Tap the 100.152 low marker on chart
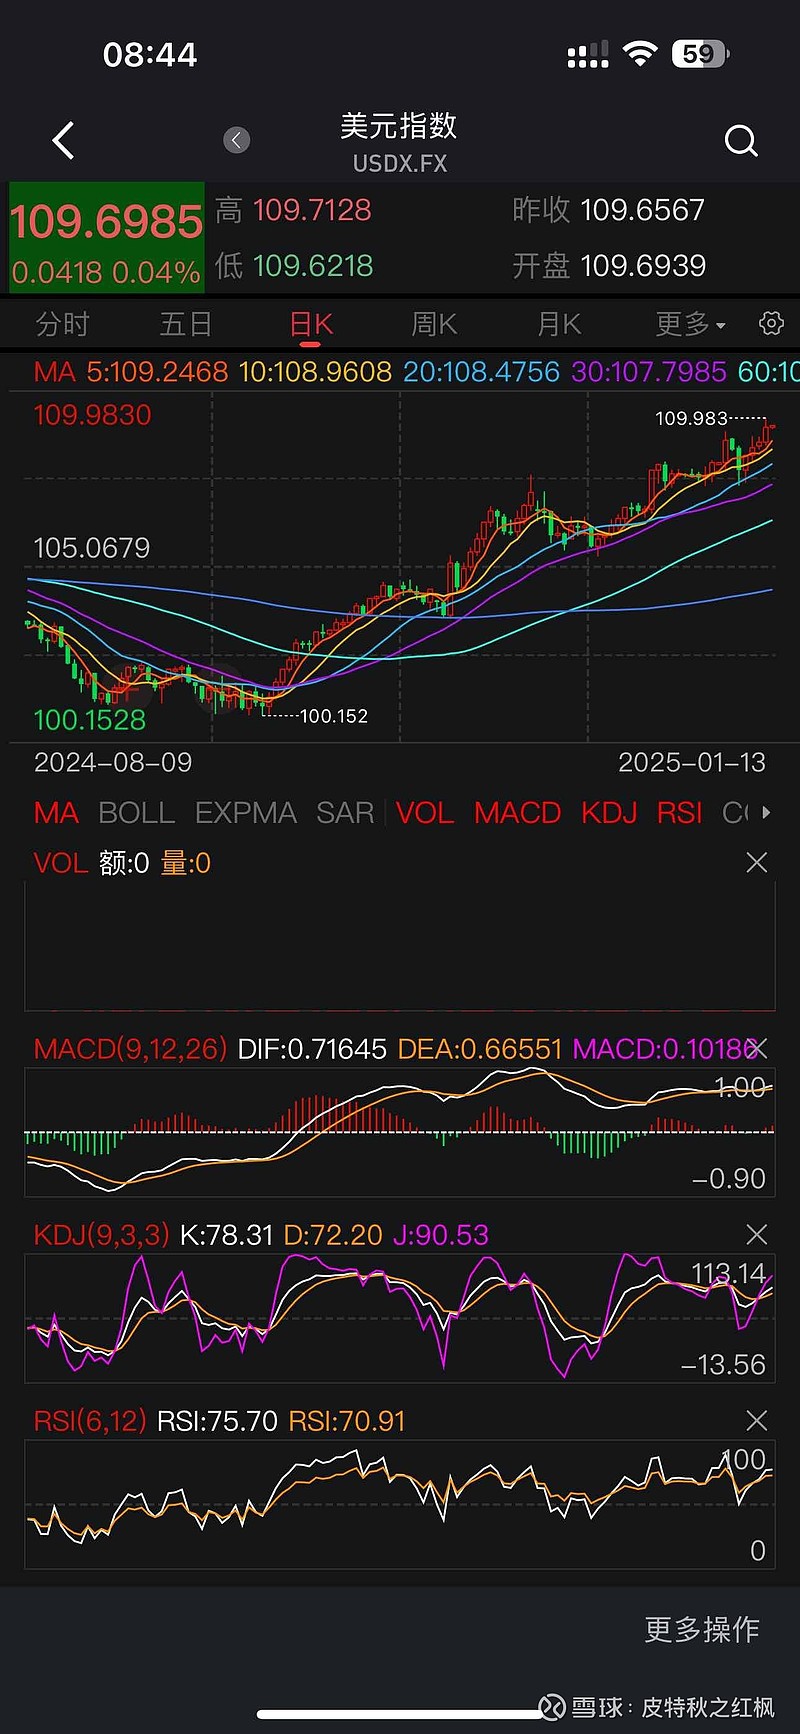 click(x=334, y=716)
